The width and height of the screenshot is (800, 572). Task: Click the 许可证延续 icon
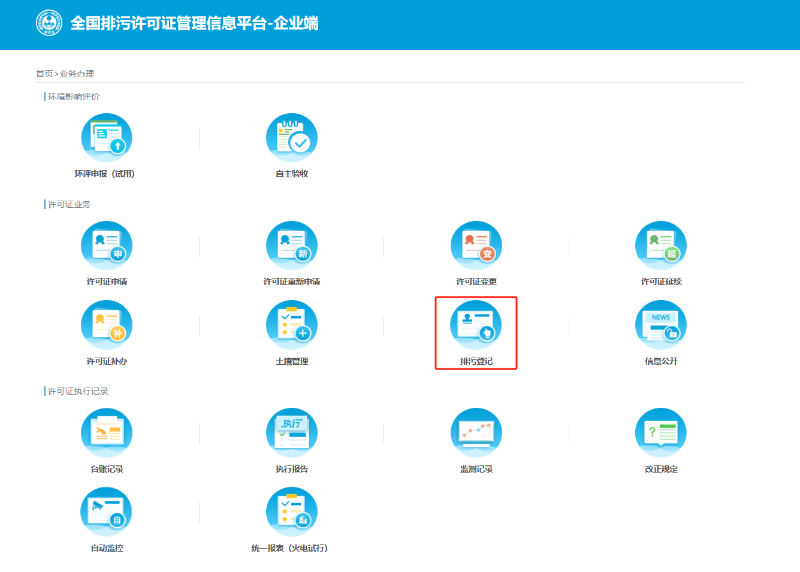pos(660,247)
